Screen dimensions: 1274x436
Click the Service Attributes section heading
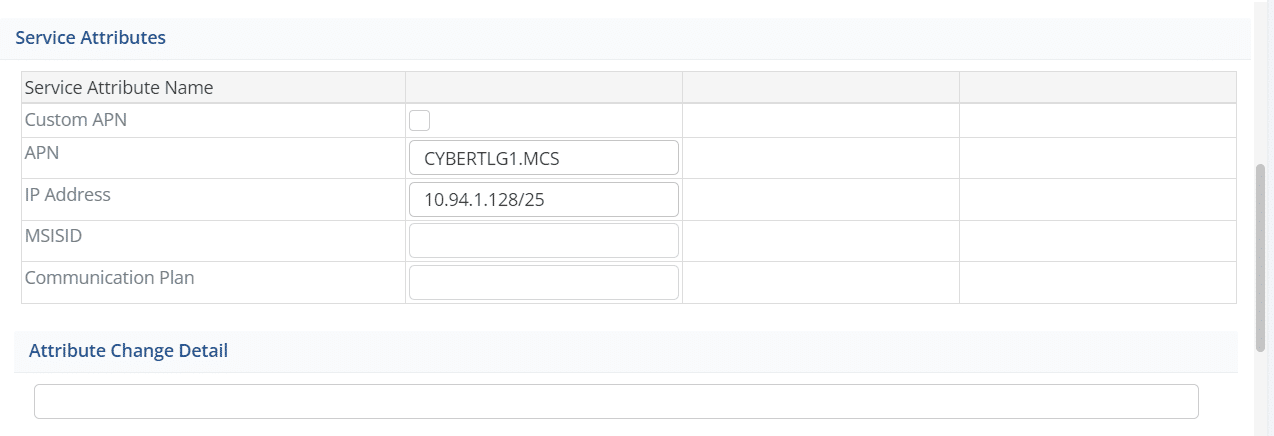click(x=90, y=38)
